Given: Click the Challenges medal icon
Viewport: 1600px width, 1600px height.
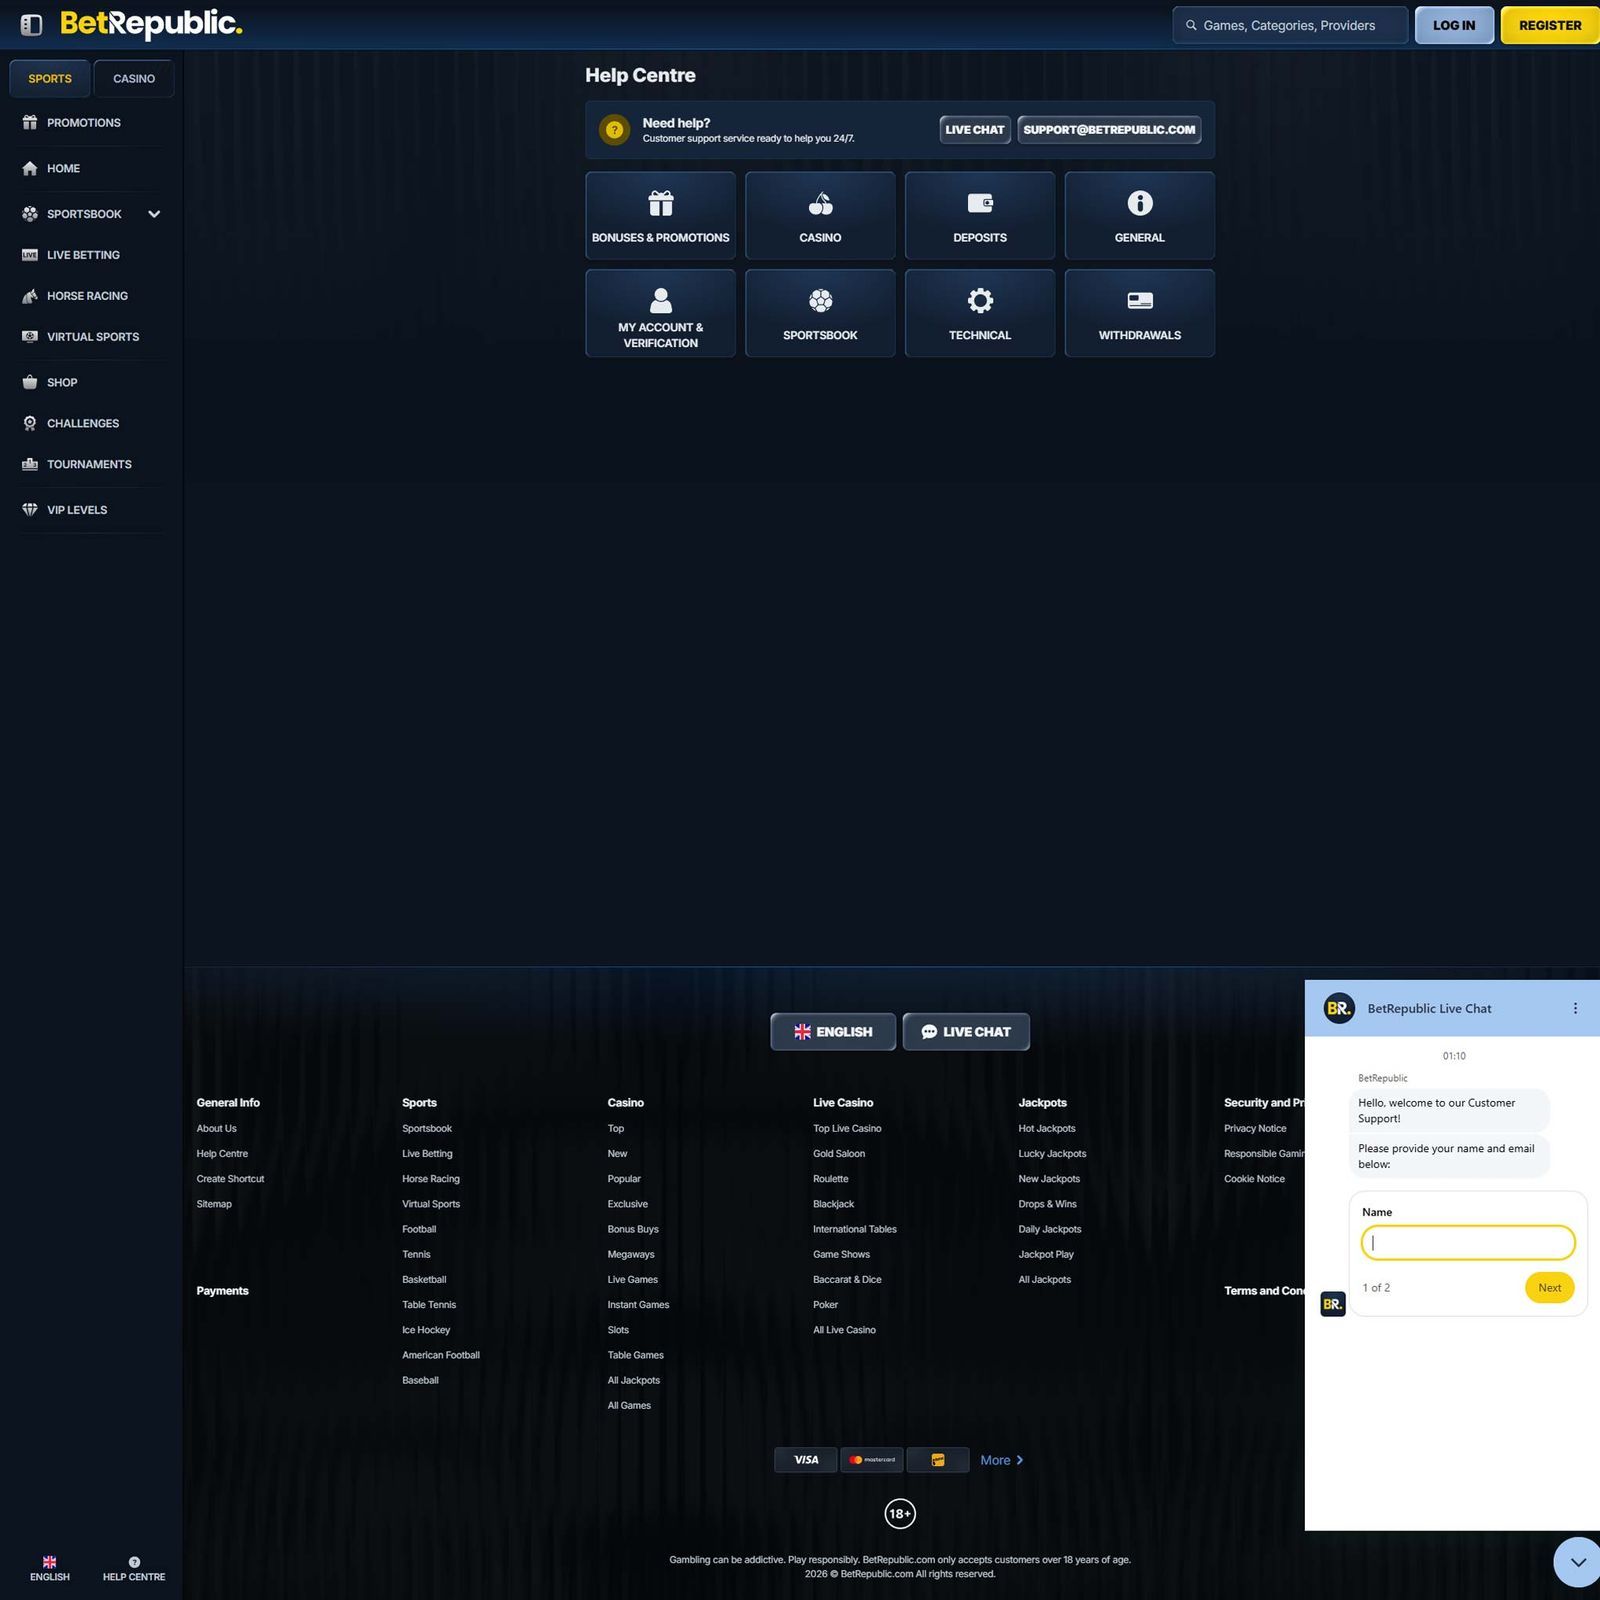Looking at the screenshot, I should [x=30, y=423].
